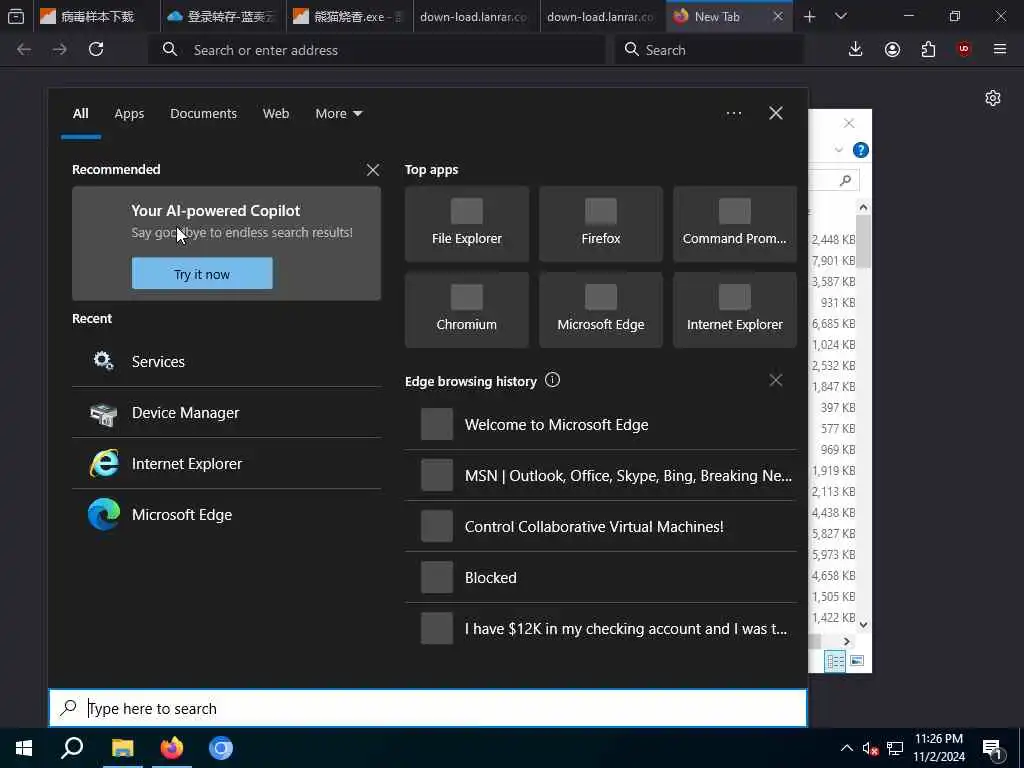Click the Firefox Search box
Screen dimensions: 1024x768
pos(709,50)
